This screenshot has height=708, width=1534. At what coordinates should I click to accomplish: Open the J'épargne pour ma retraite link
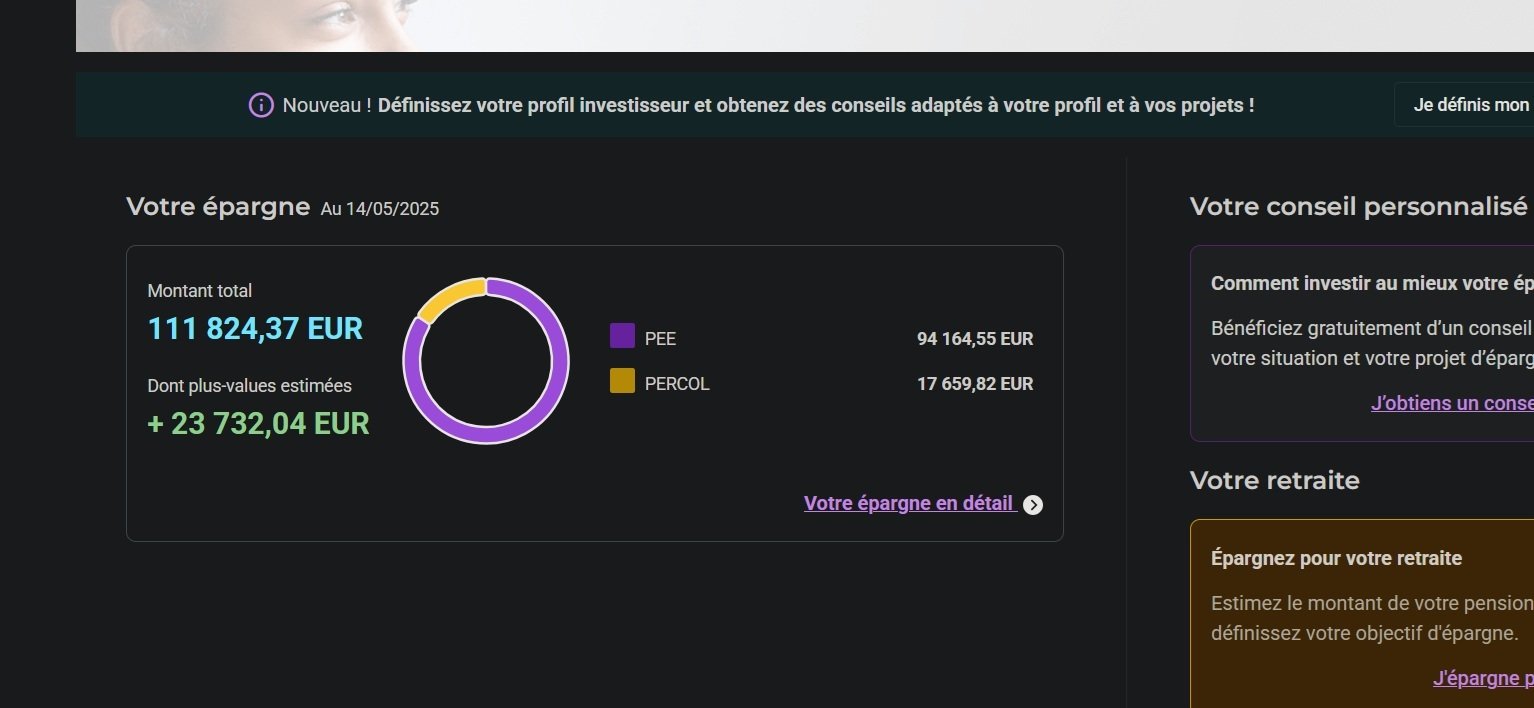coord(1483,678)
